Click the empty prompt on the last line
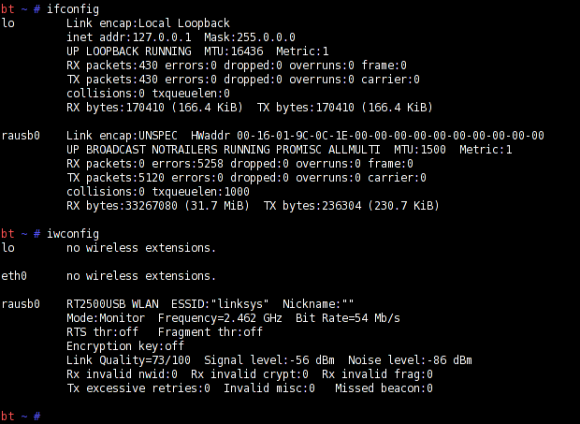 click(21, 416)
